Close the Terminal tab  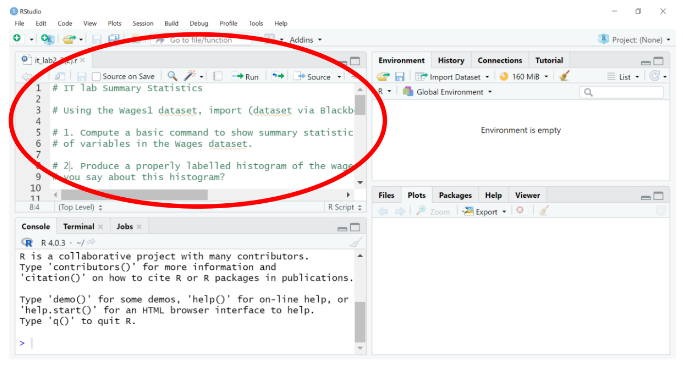[100, 226]
